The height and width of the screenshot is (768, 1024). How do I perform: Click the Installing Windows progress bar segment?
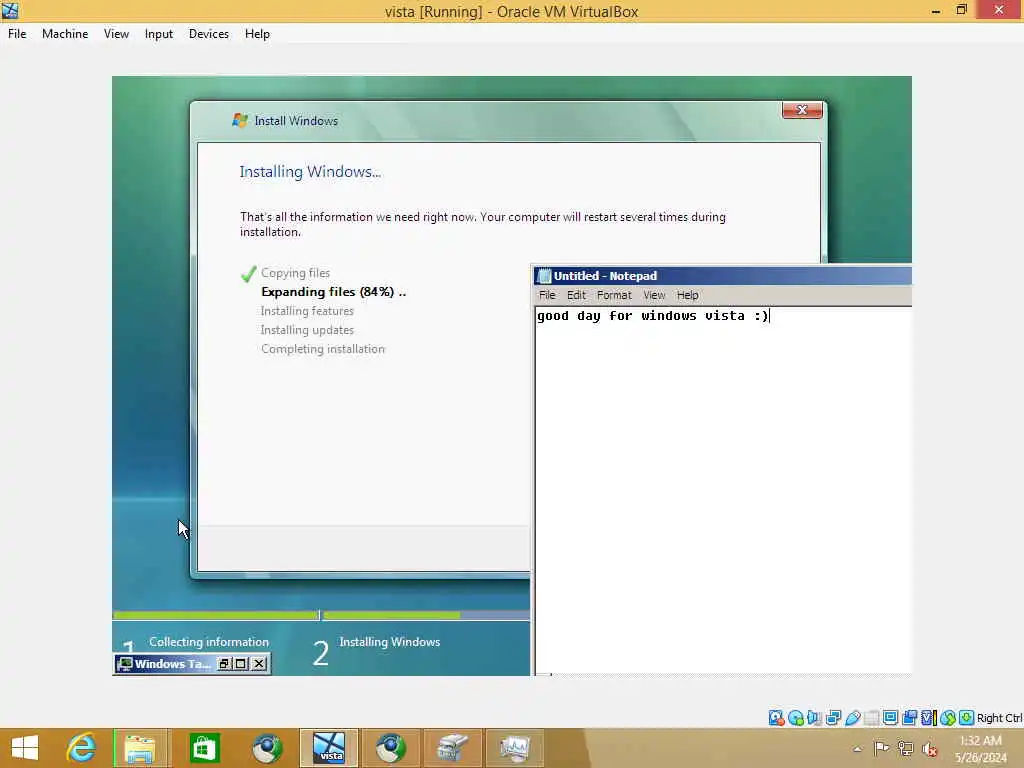pyautogui.click(x=426, y=615)
